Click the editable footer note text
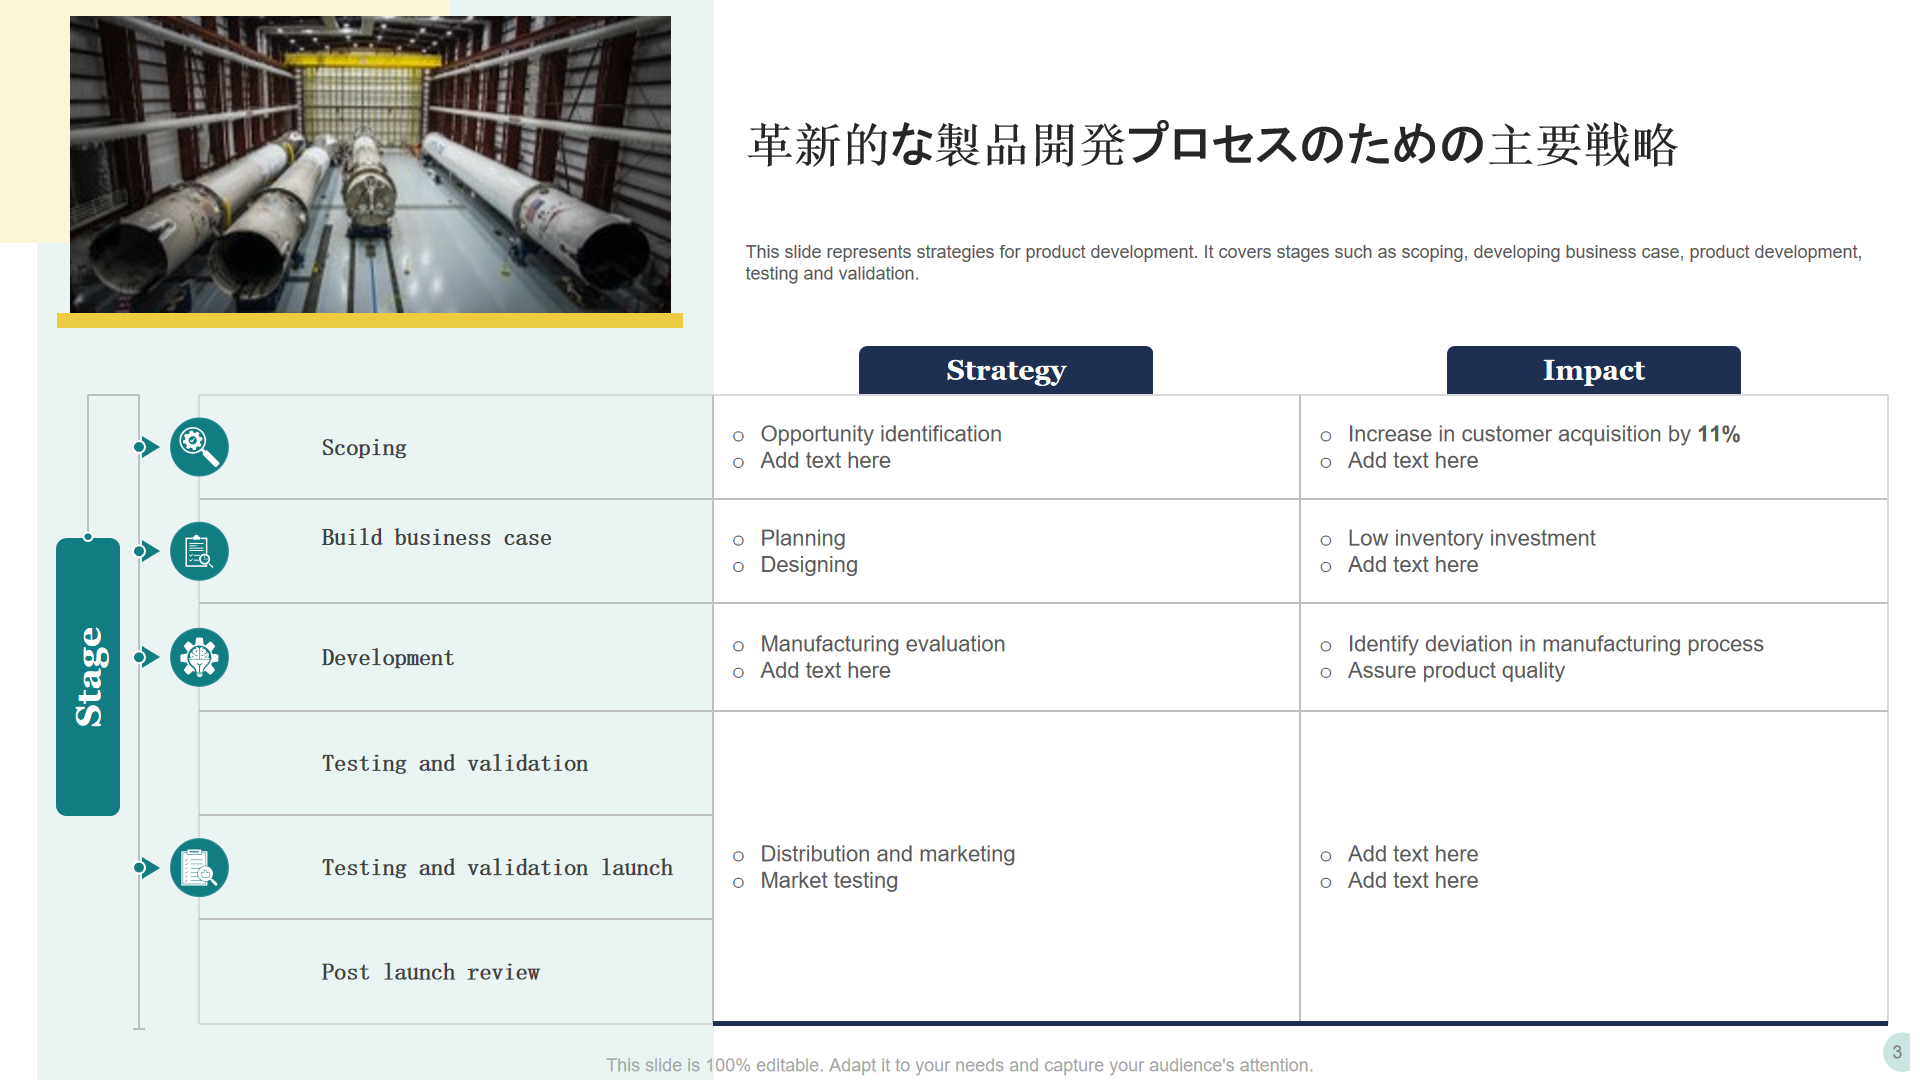The height and width of the screenshot is (1080, 1920). coord(959,1065)
